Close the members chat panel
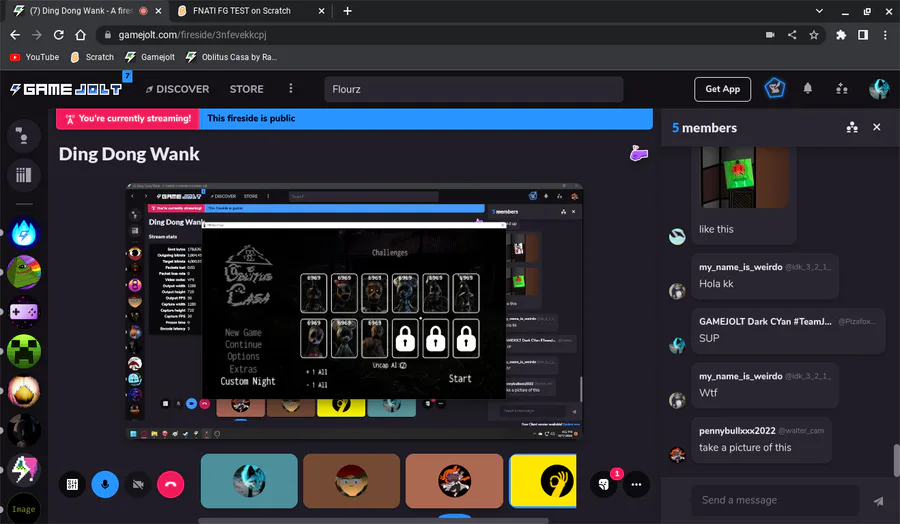 tap(876, 127)
